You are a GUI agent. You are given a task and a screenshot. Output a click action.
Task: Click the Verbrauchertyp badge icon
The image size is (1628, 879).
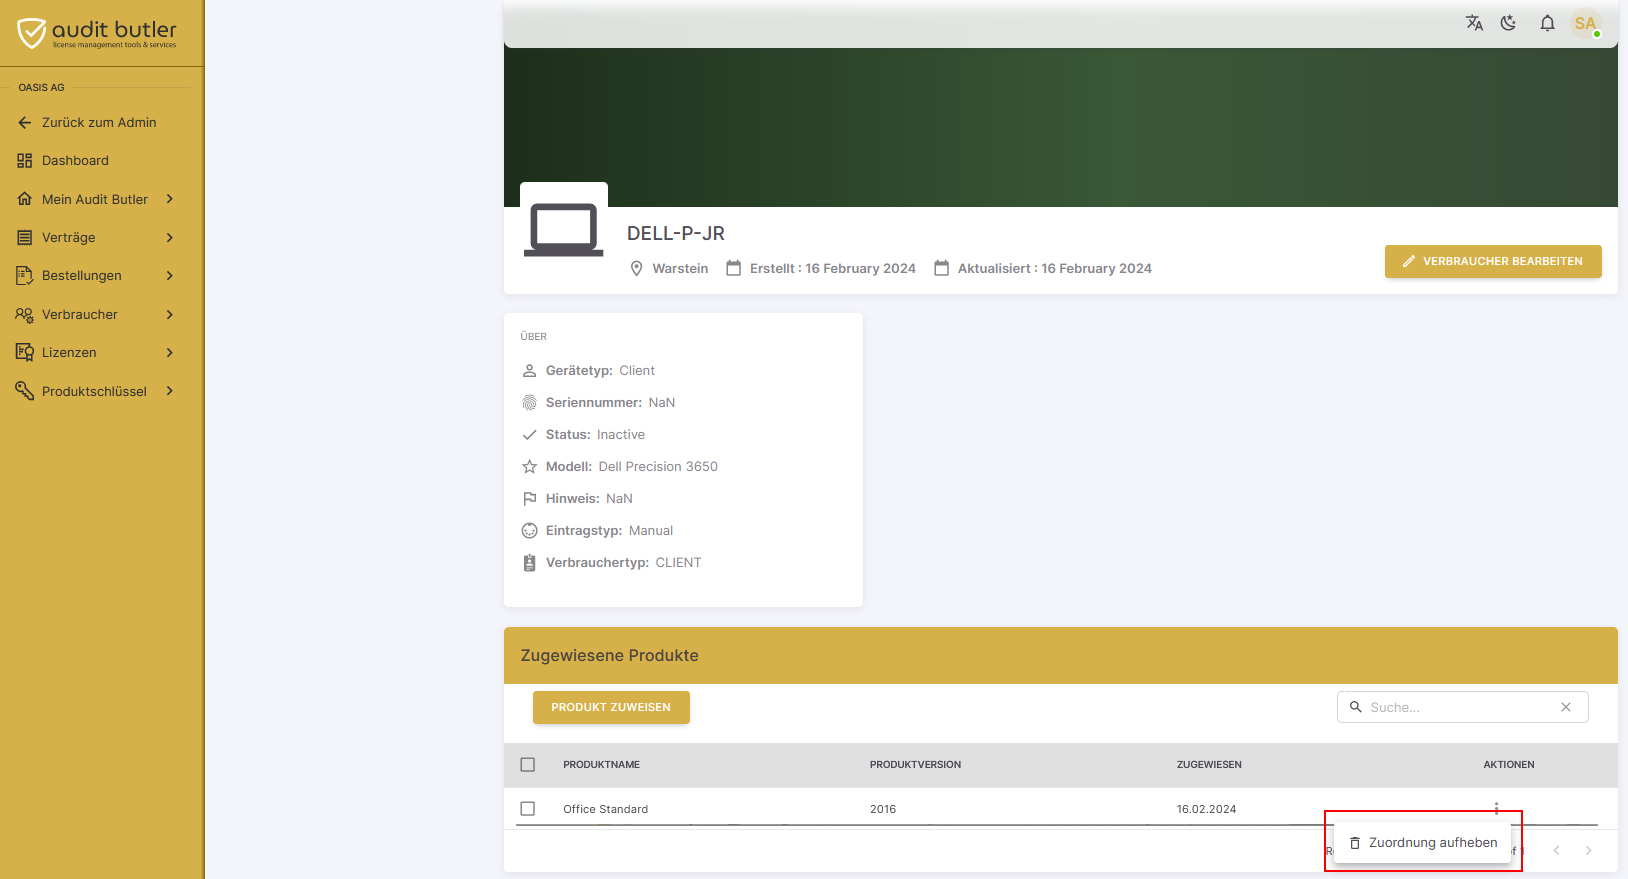pyautogui.click(x=530, y=563)
